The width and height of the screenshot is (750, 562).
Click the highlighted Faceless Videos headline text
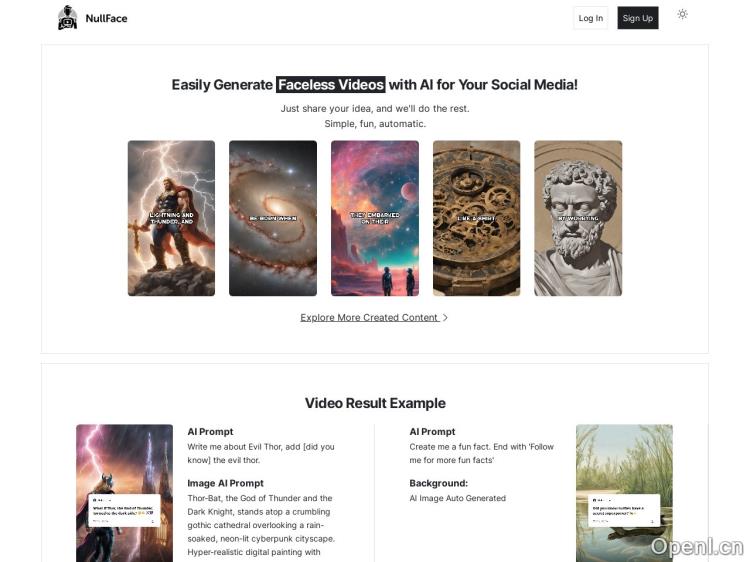(x=331, y=85)
